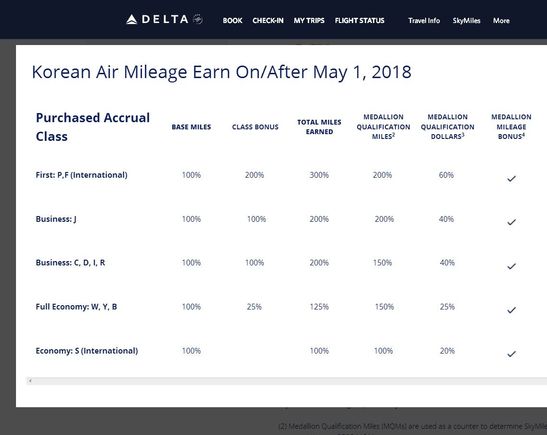Click the Medallion Qualification Dollars column header
The height and width of the screenshot is (435, 547).
click(447, 127)
